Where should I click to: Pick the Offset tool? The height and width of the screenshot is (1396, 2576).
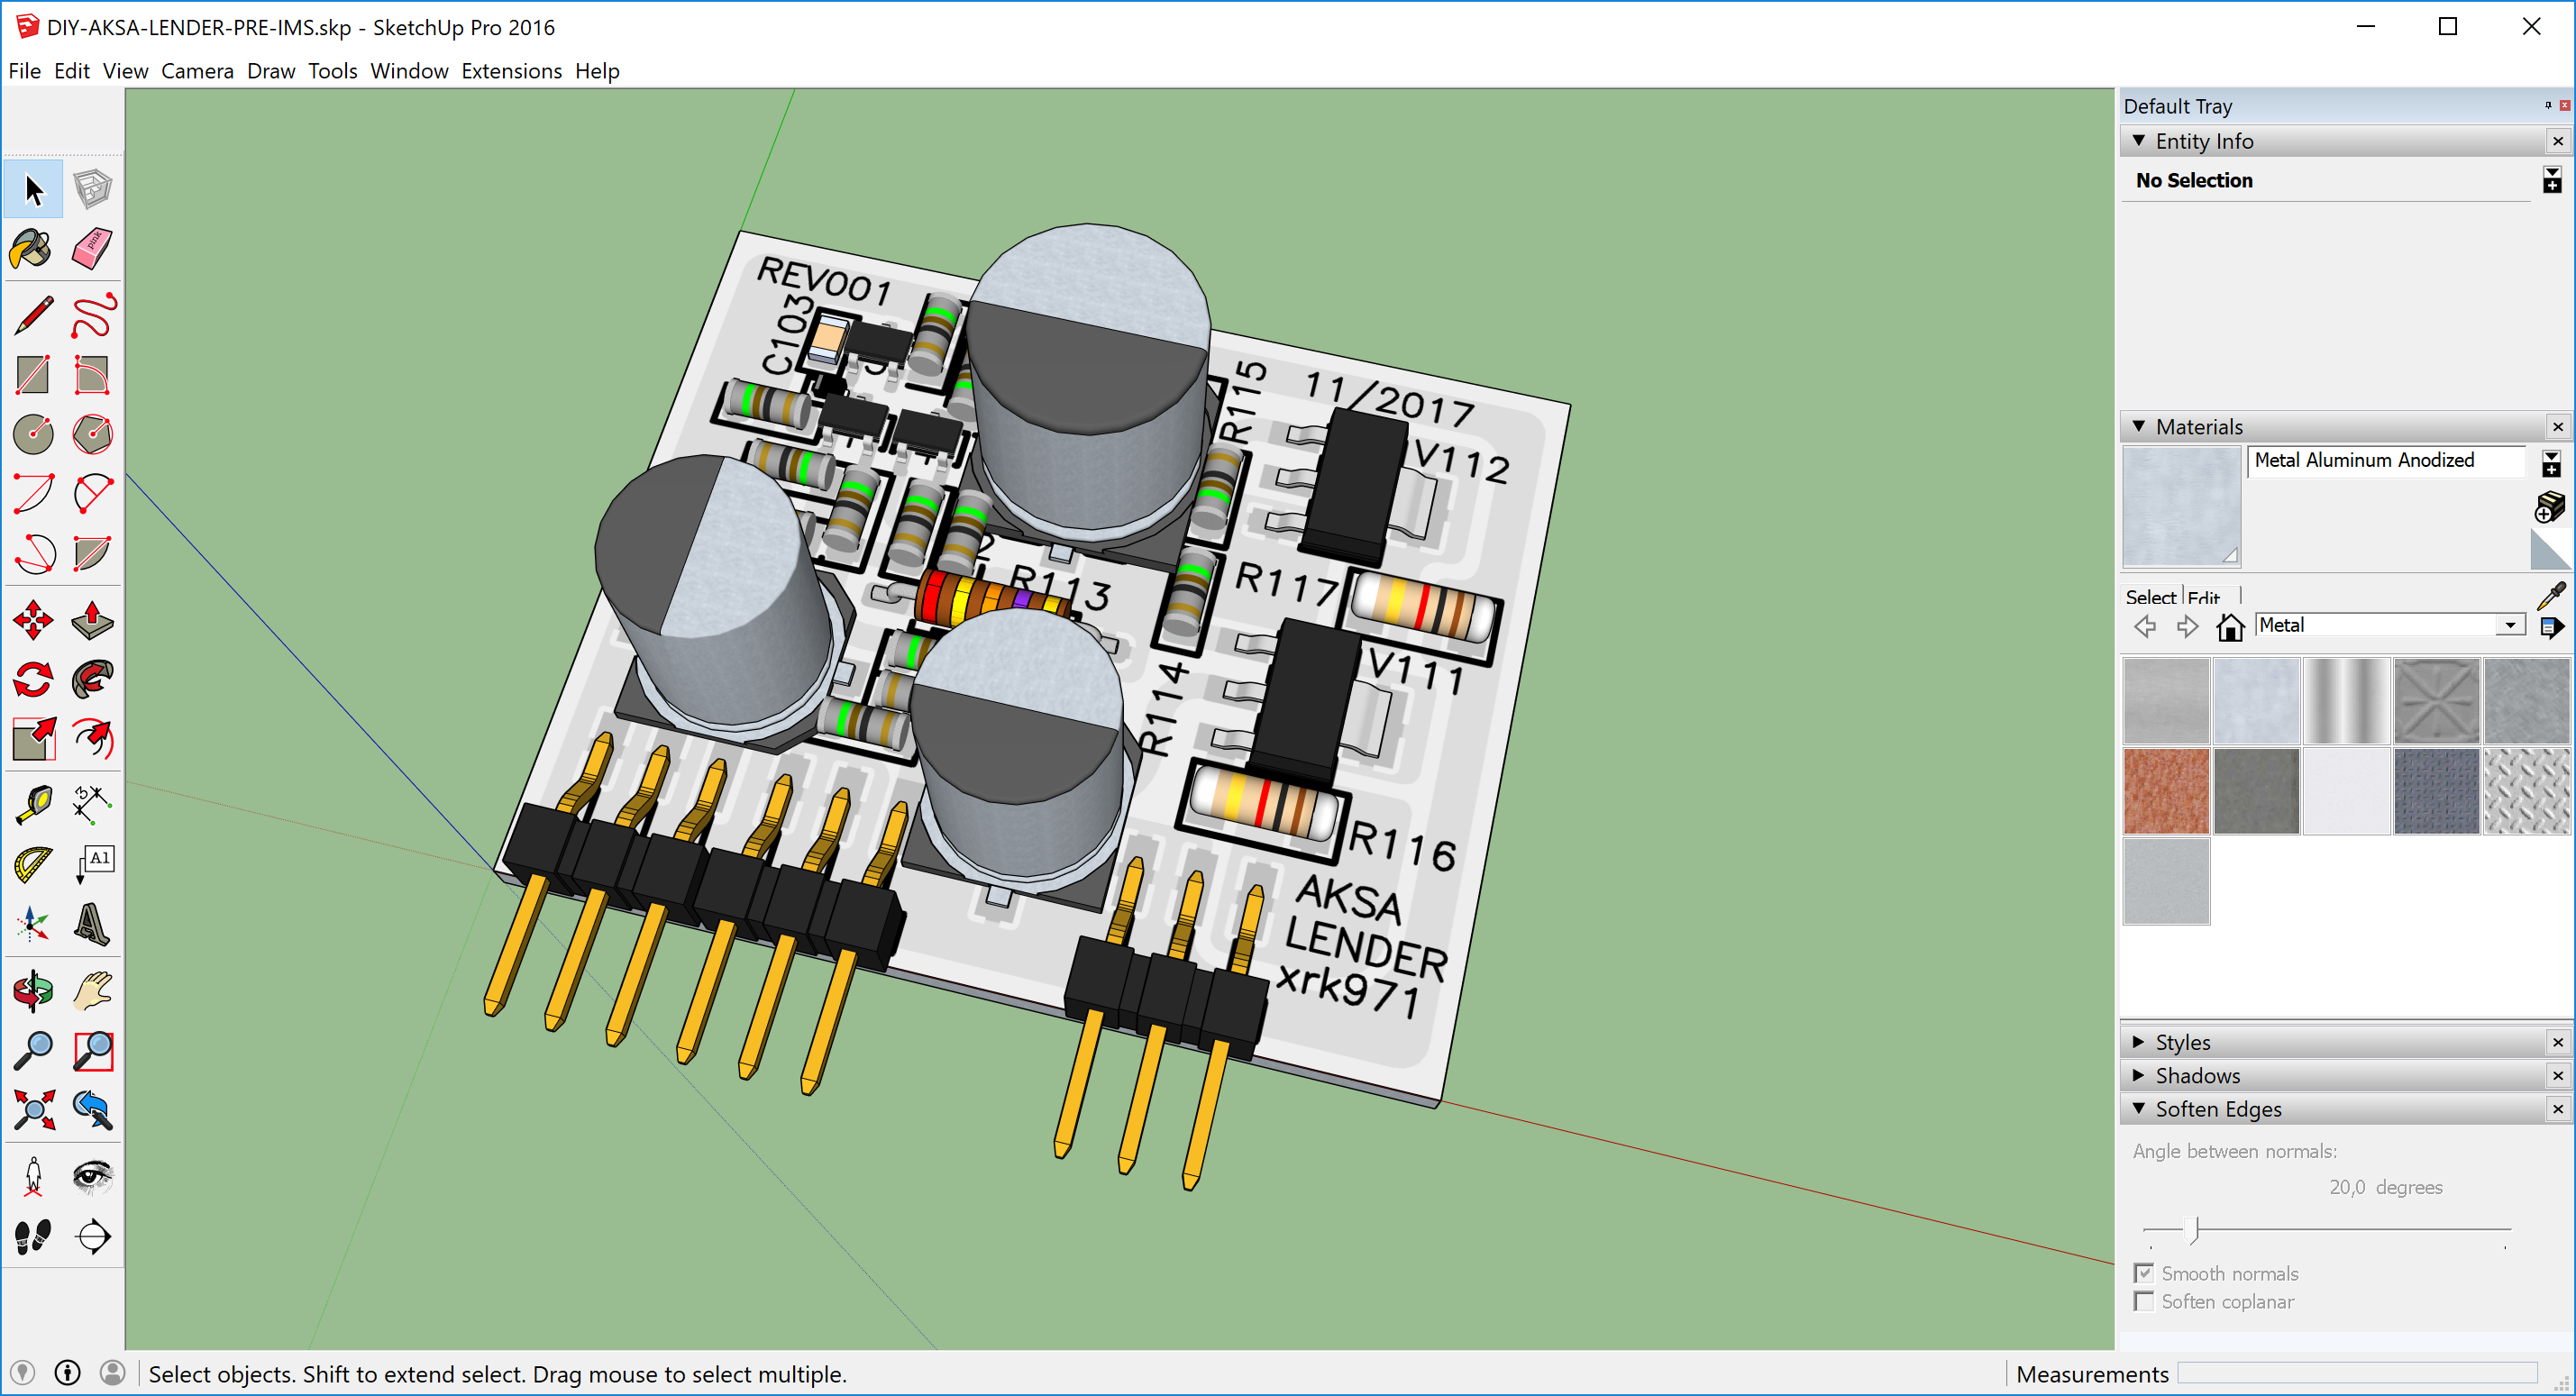(x=92, y=739)
